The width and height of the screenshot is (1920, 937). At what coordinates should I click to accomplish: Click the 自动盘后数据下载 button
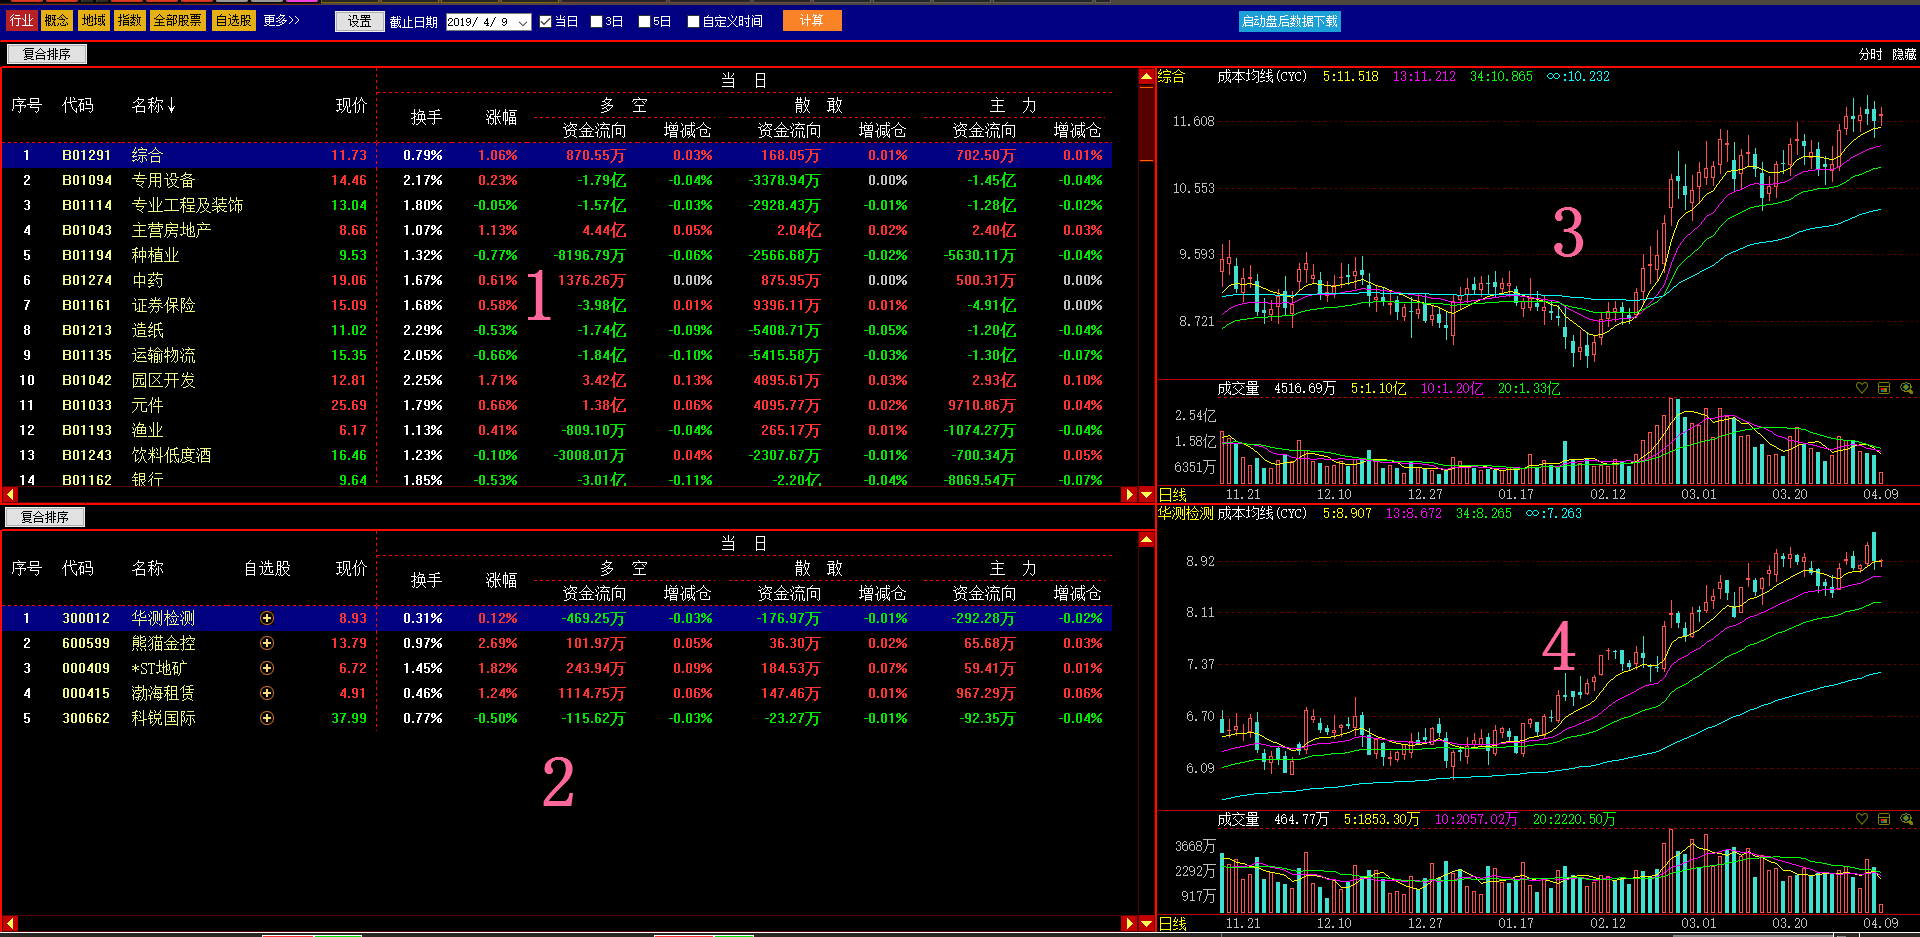[x=1289, y=21]
